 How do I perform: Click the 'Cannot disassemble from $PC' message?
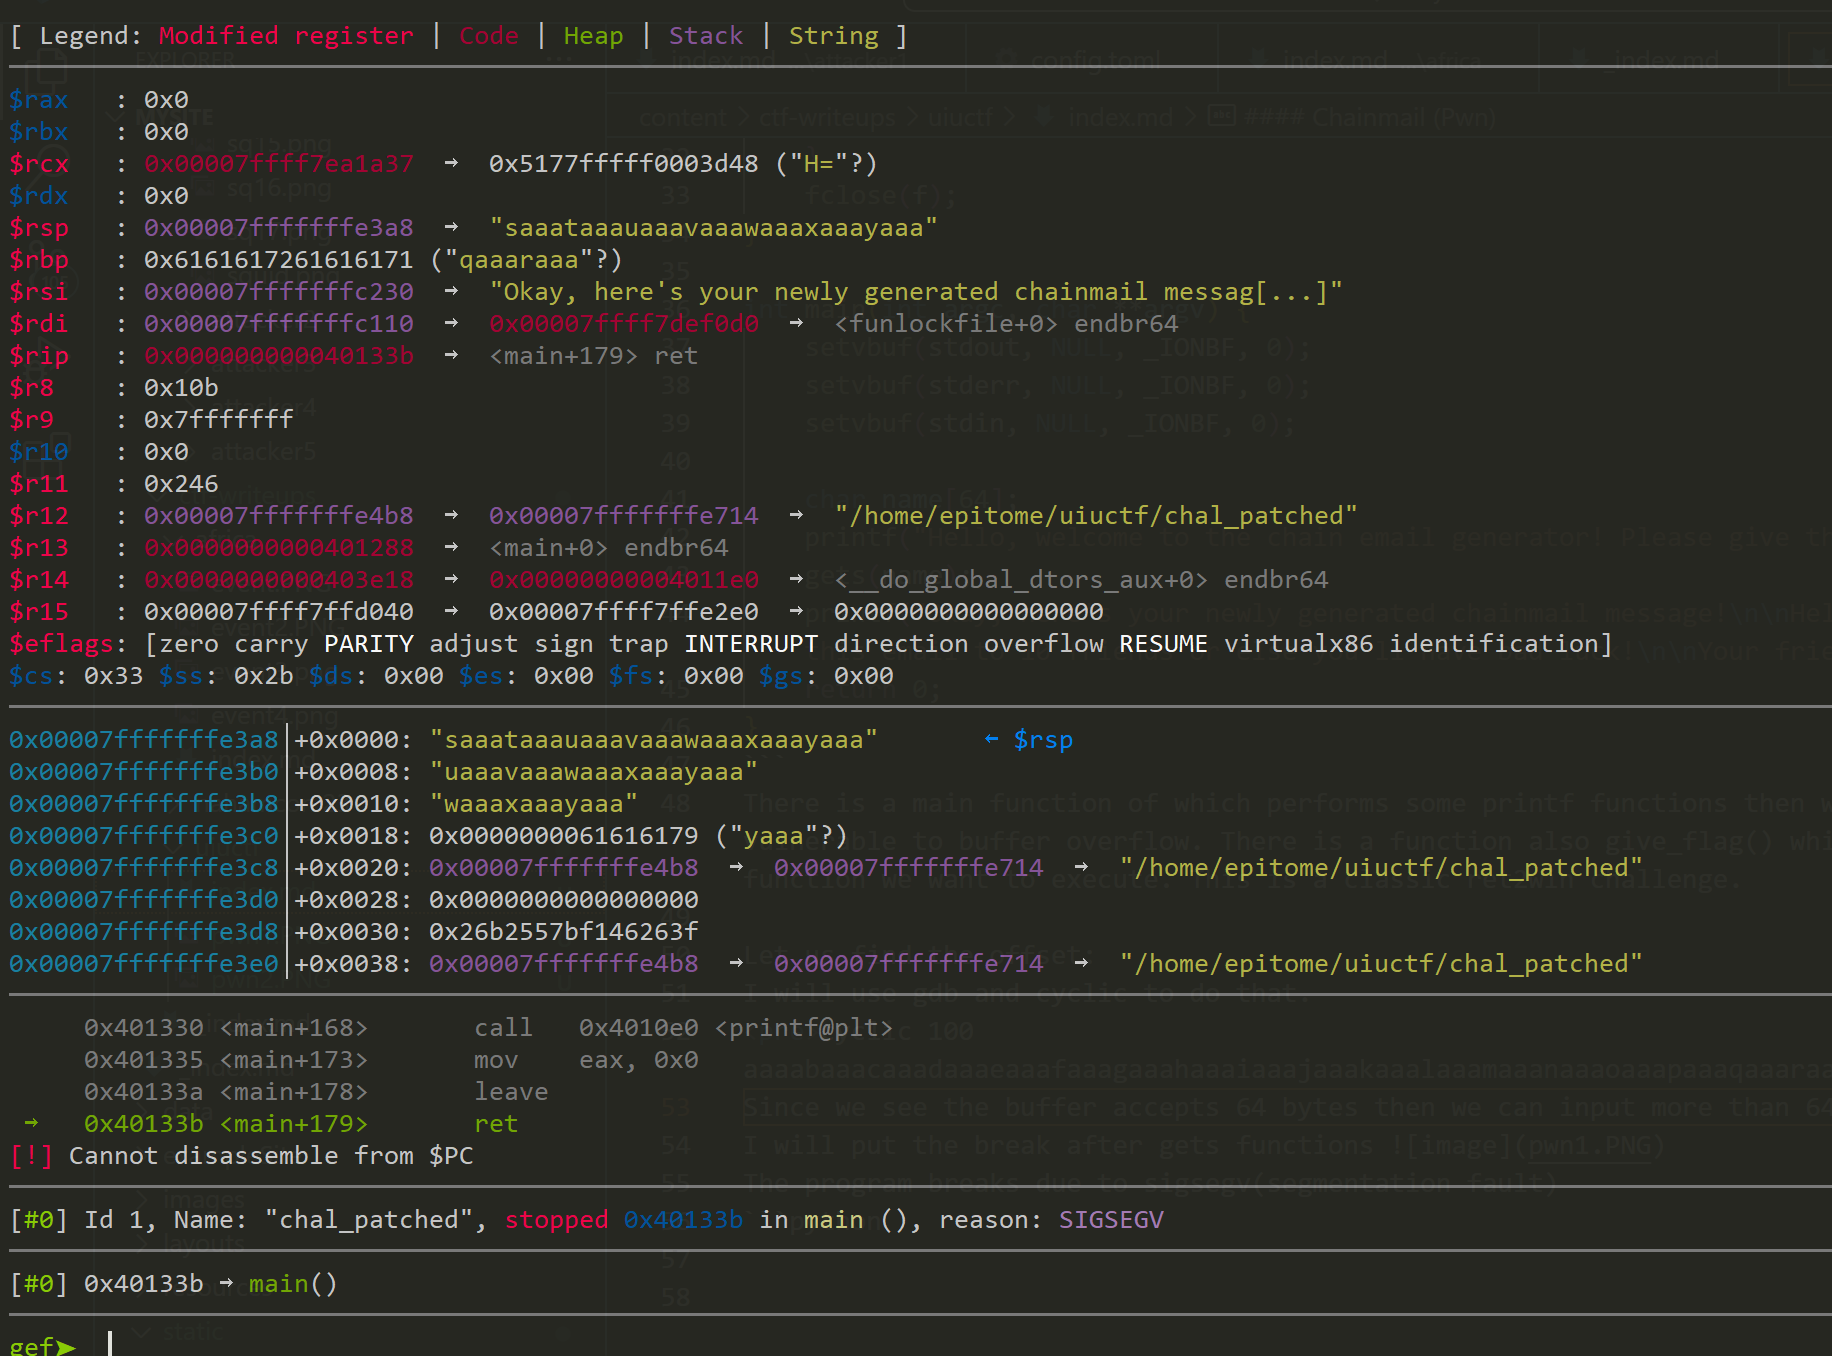[271, 1156]
